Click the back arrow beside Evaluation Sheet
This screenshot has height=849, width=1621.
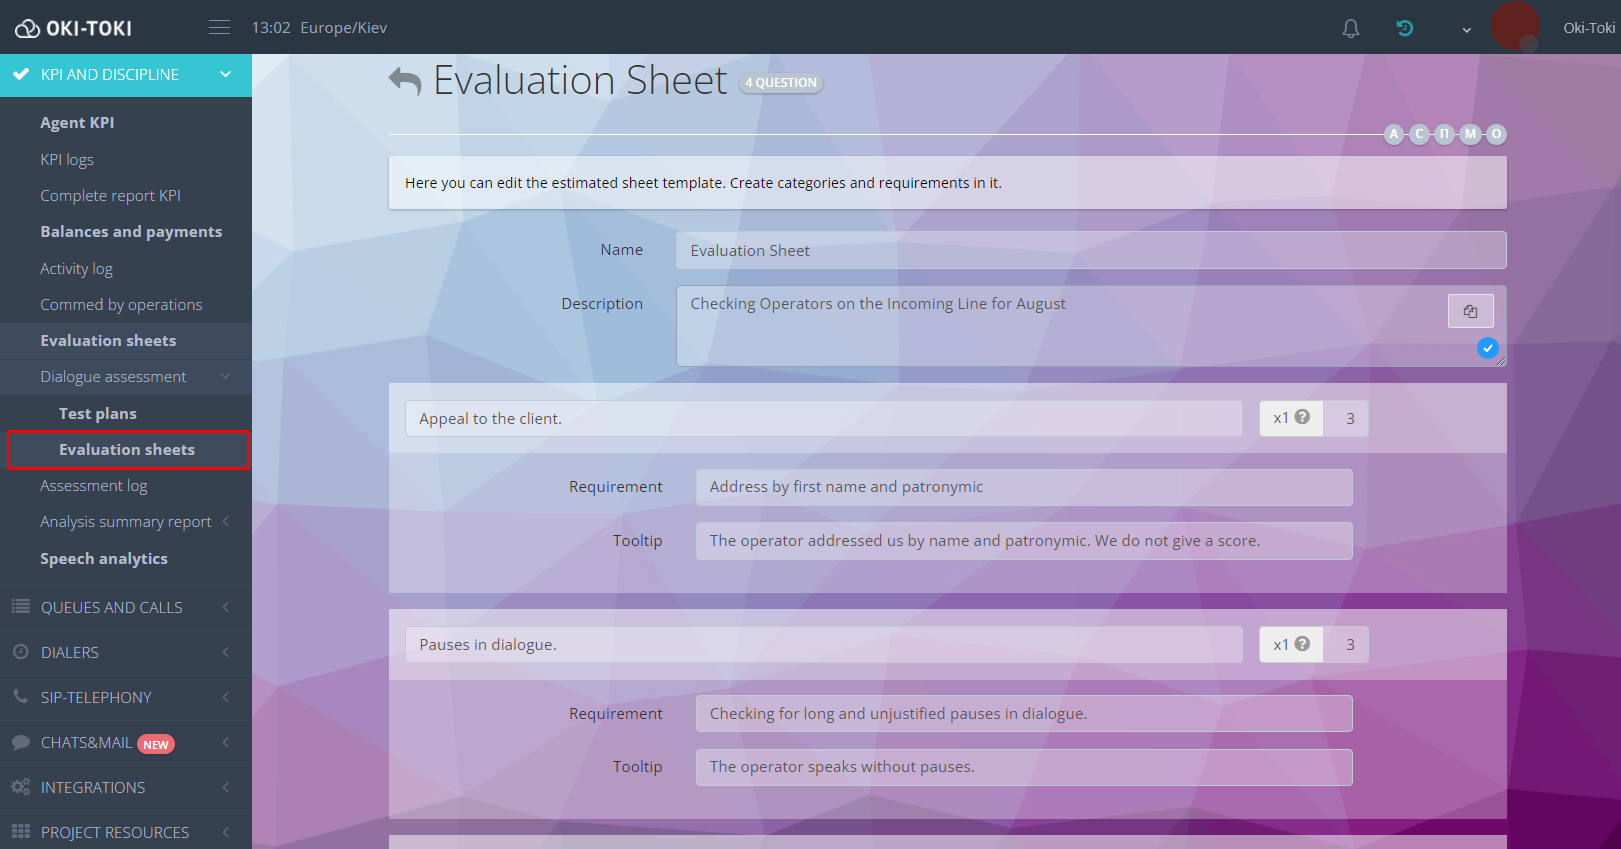pyautogui.click(x=405, y=81)
